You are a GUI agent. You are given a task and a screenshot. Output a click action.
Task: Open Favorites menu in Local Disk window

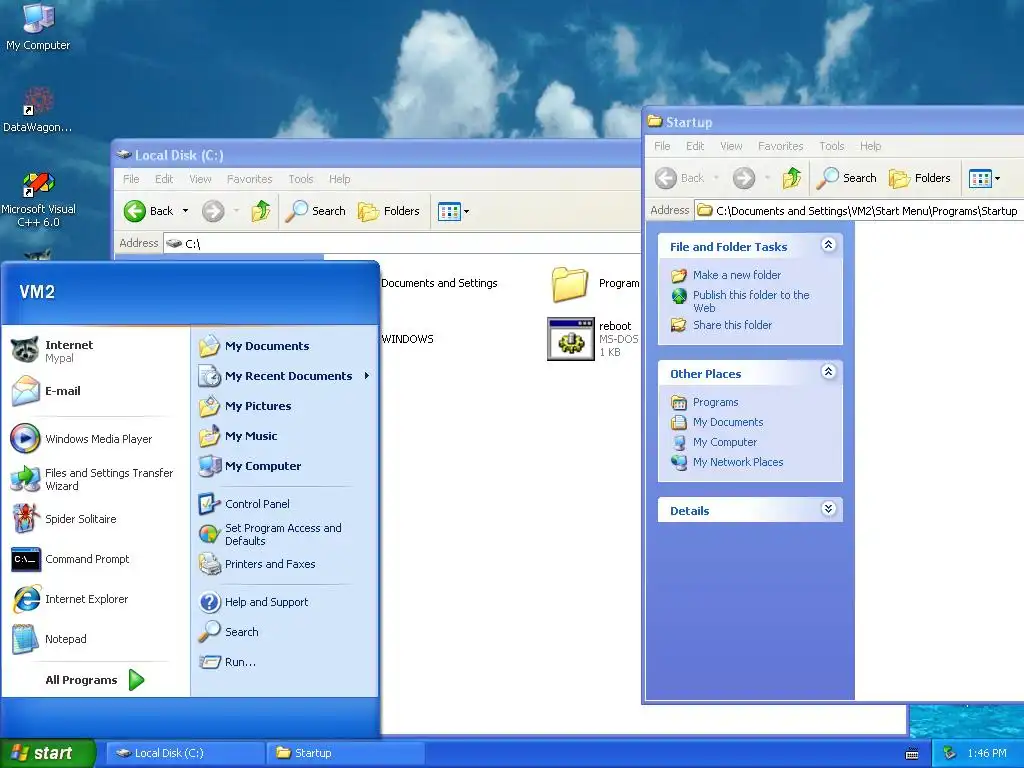click(249, 179)
